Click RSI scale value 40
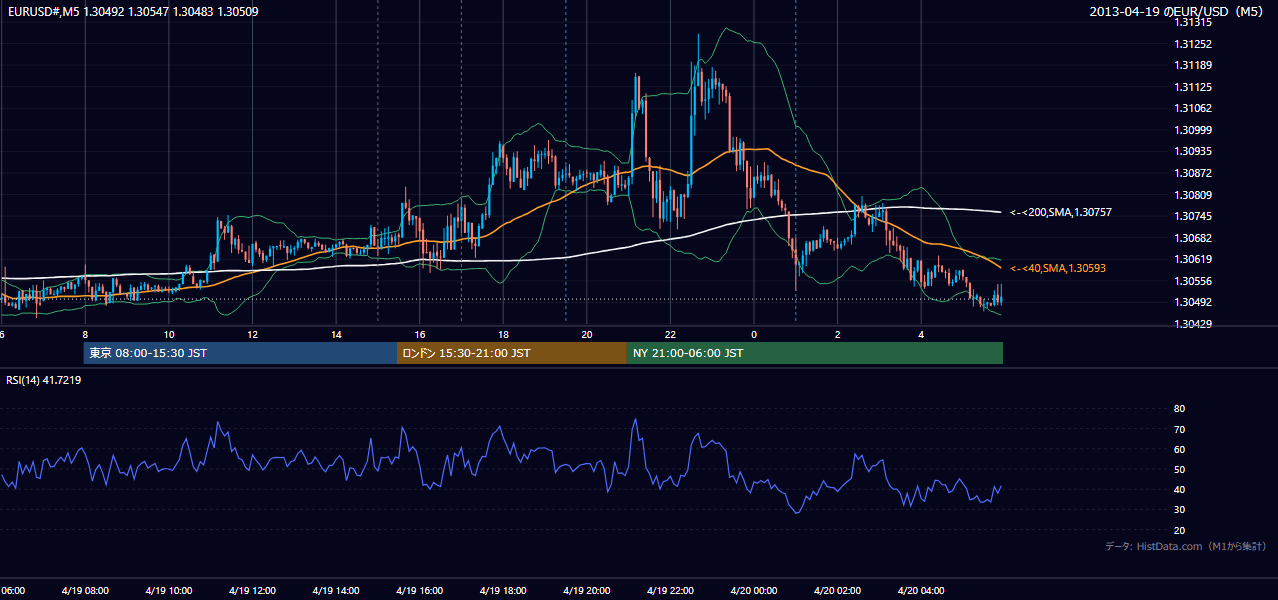This screenshot has width=1278, height=600. 1179,489
